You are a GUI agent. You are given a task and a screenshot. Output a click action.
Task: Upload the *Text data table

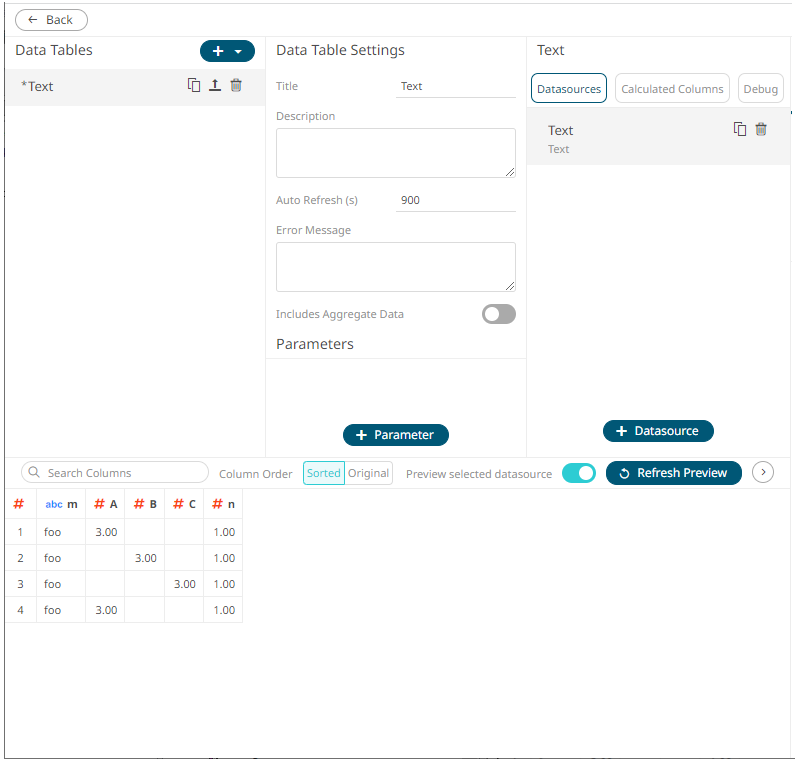pos(215,85)
